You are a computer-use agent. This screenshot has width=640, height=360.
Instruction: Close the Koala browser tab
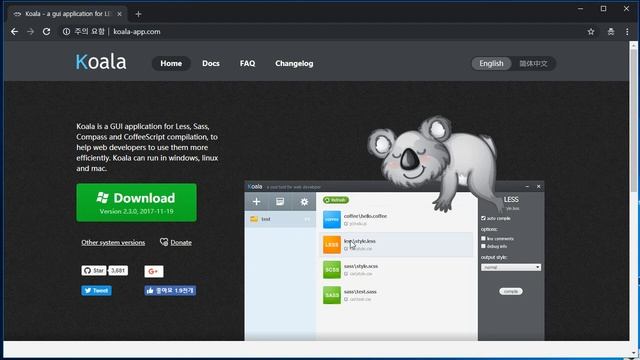coord(119,14)
